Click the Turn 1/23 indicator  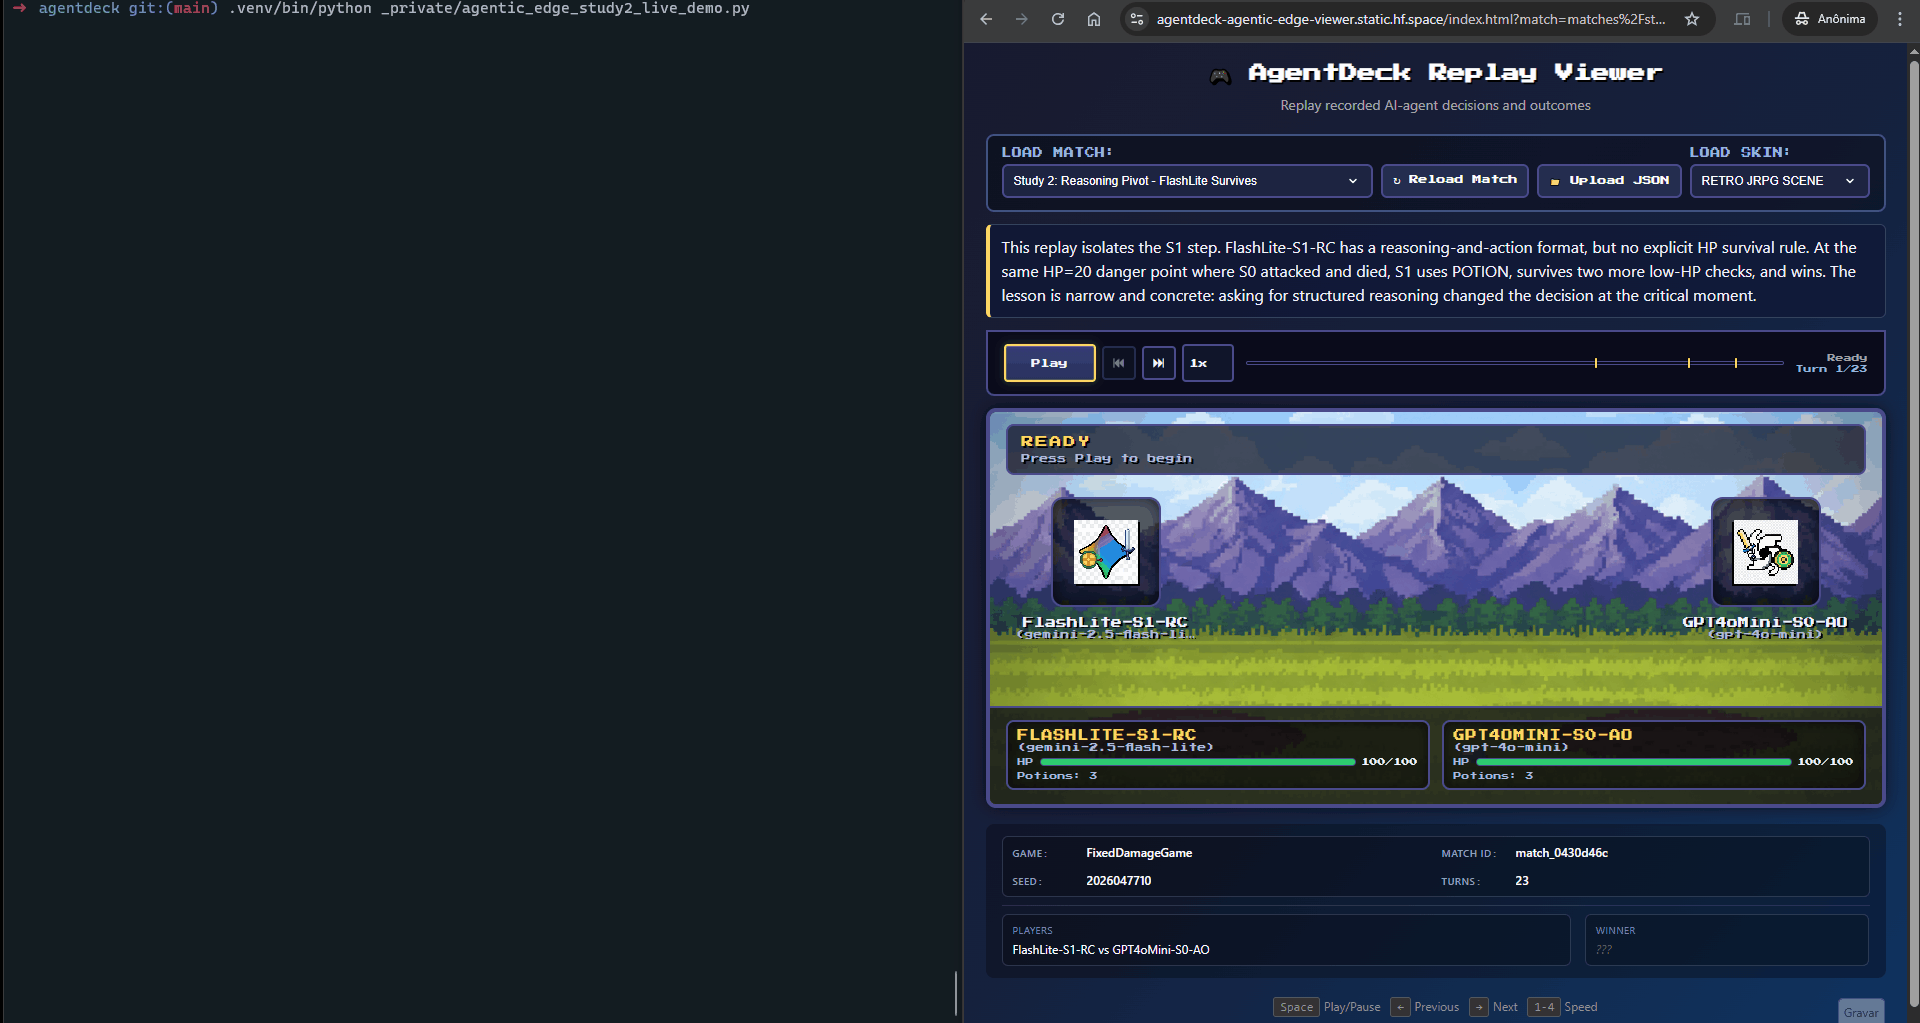[1831, 369]
